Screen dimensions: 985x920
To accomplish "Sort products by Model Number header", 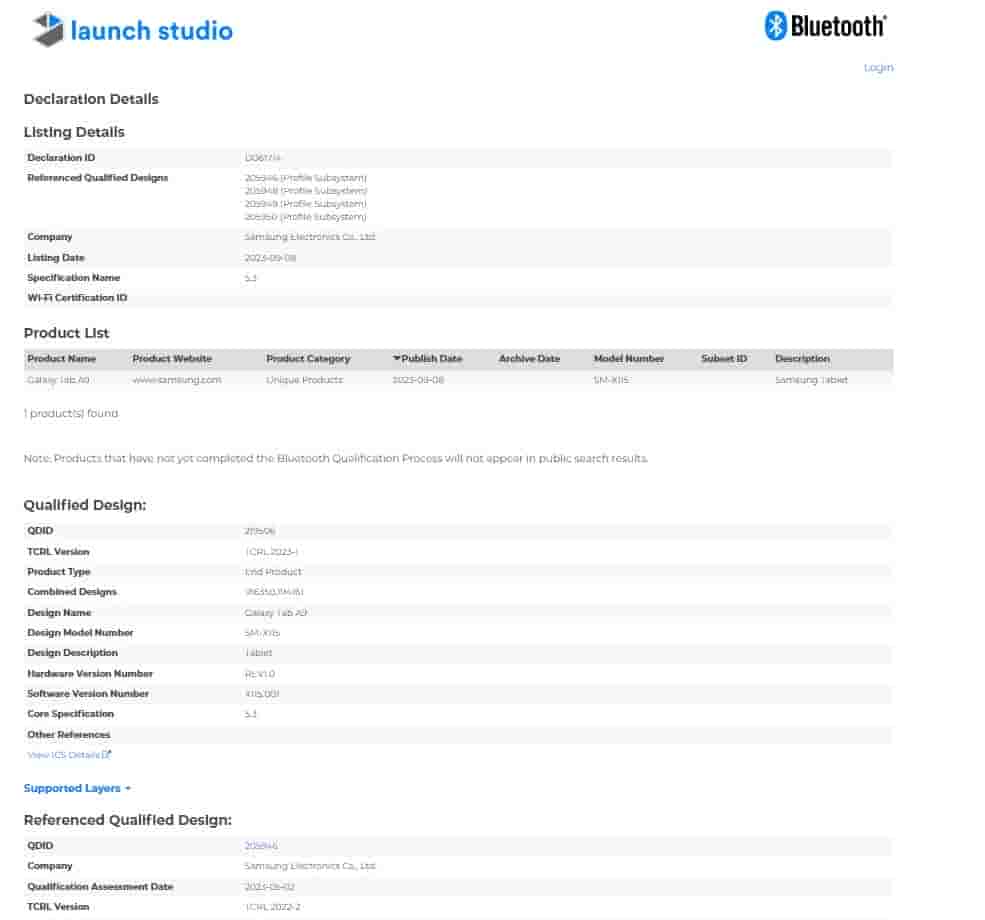I will [x=628, y=359].
